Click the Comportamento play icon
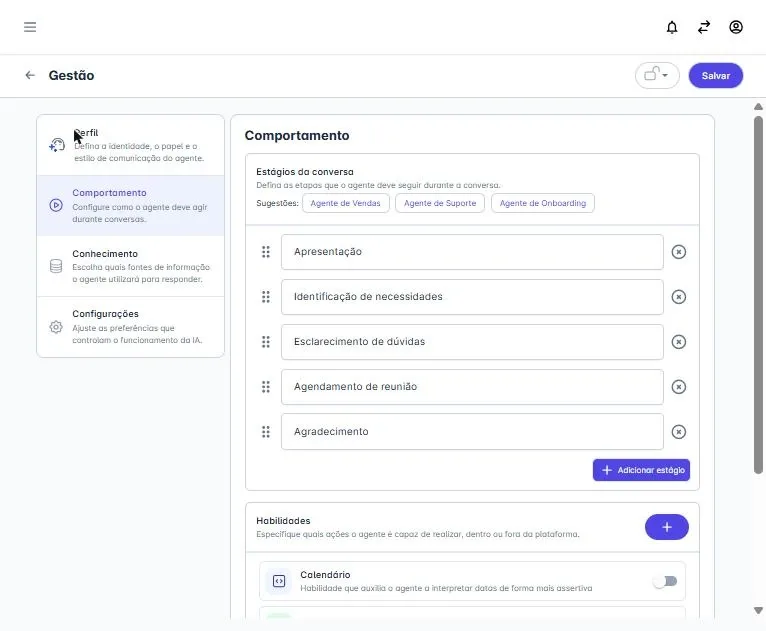 [x=56, y=205]
